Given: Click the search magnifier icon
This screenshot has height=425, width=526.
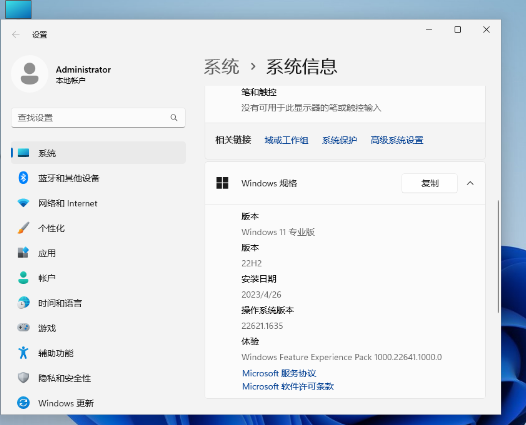Looking at the screenshot, I should tap(174, 118).
